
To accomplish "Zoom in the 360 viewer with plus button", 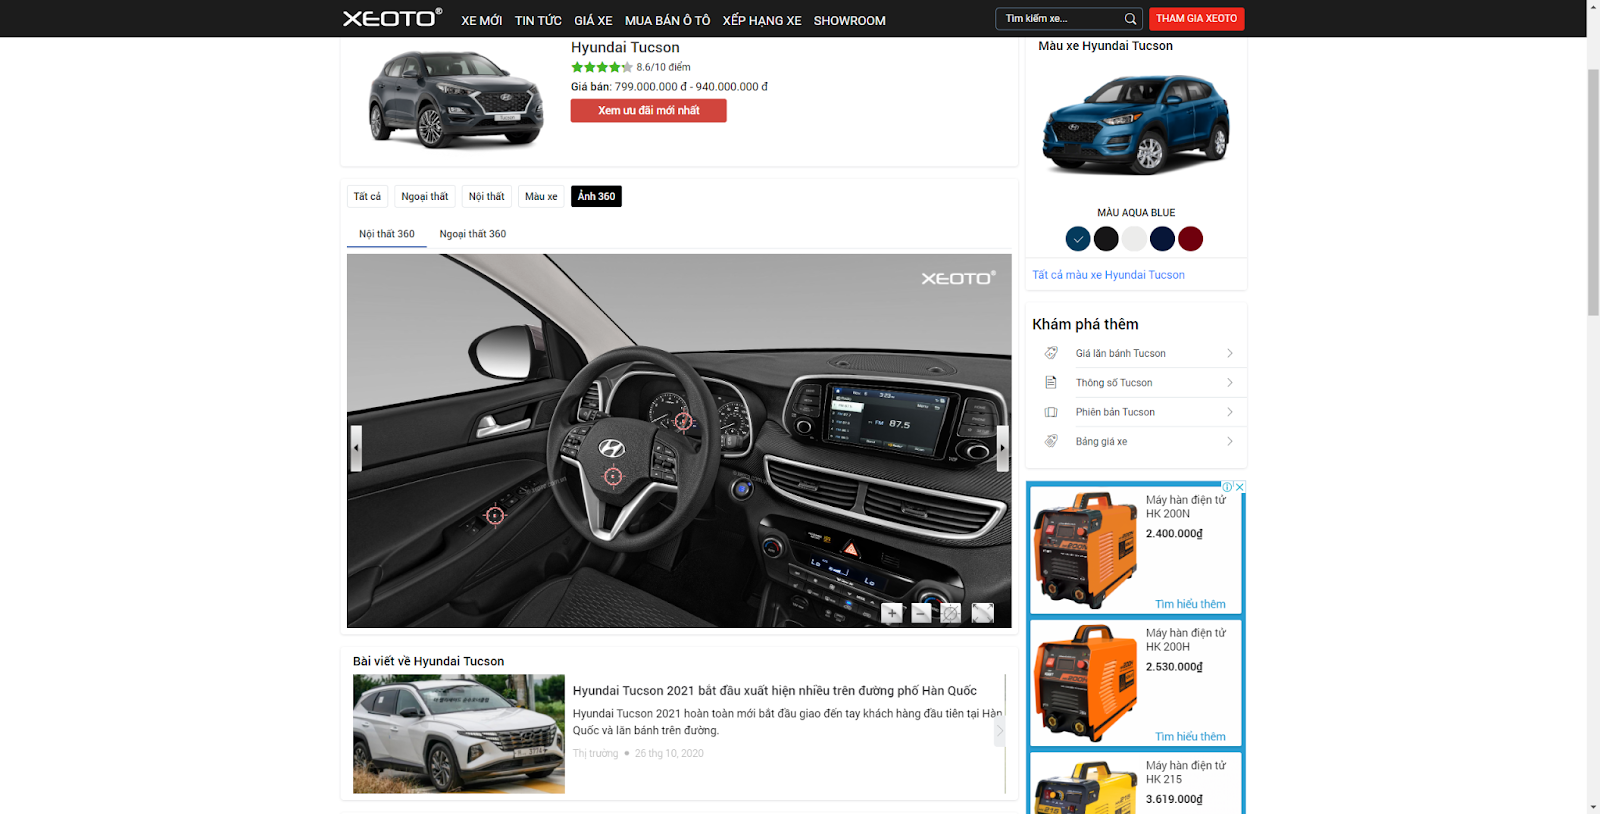I will (x=892, y=613).
